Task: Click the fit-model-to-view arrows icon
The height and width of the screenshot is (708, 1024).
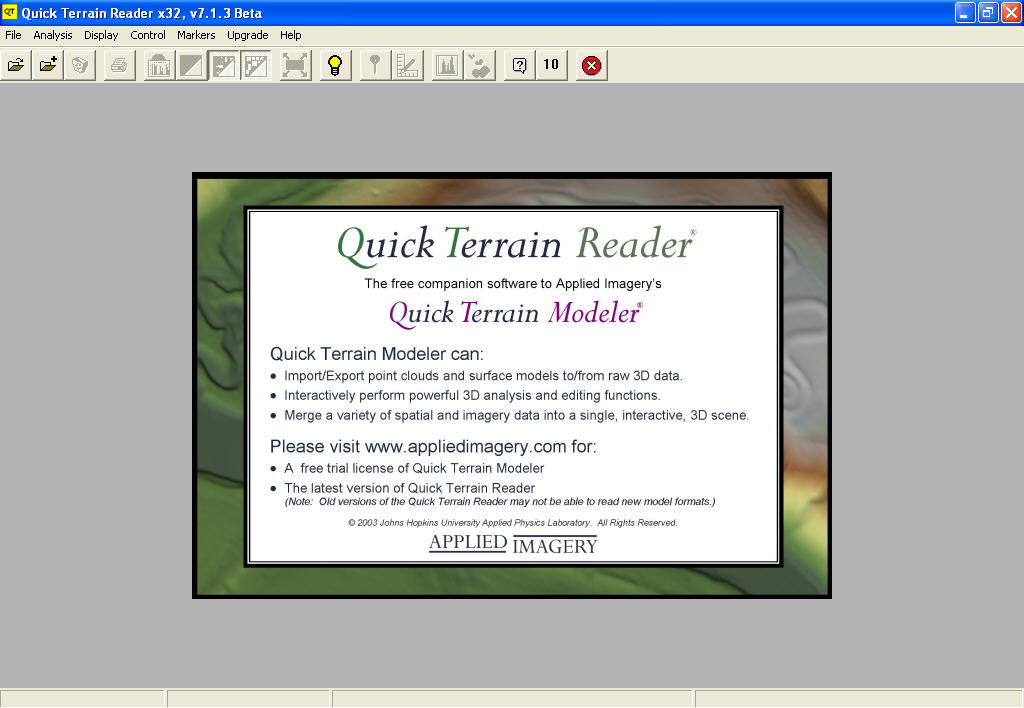Action: tap(294, 64)
